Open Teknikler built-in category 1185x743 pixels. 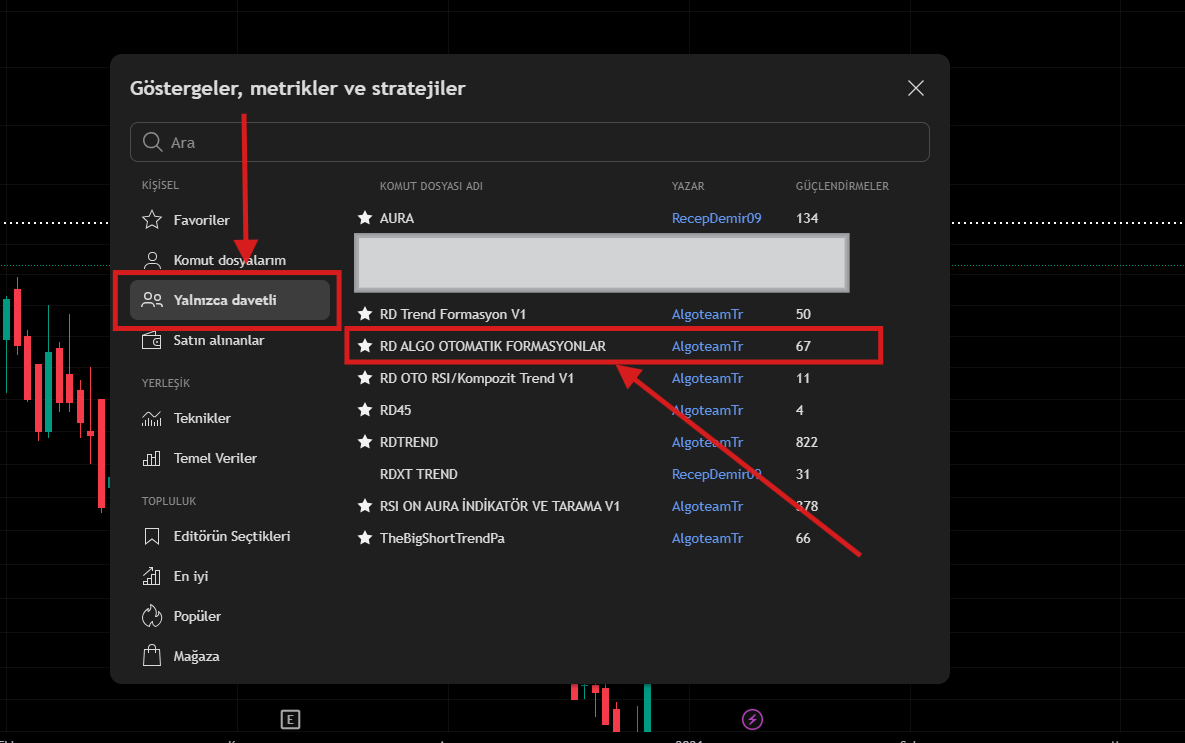click(x=230, y=418)
